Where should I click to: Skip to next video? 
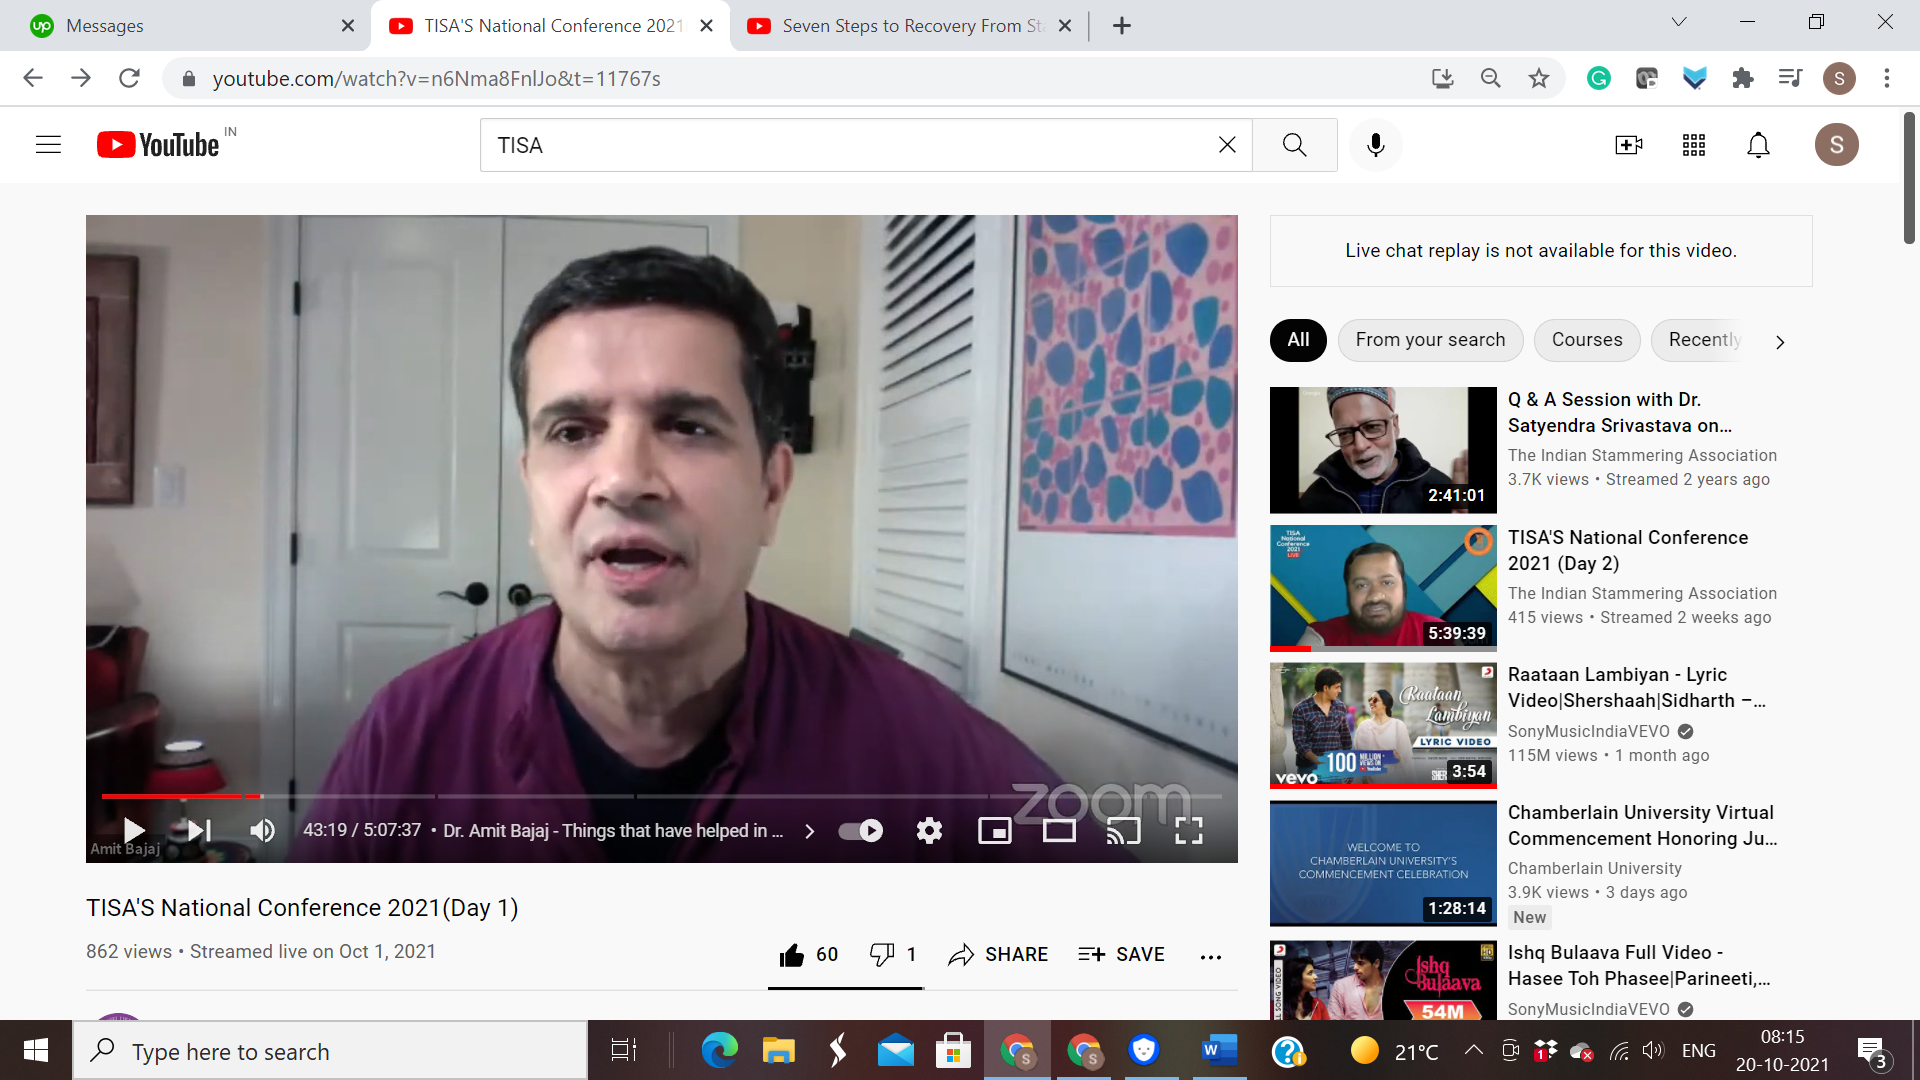click(x=199, y=830)
